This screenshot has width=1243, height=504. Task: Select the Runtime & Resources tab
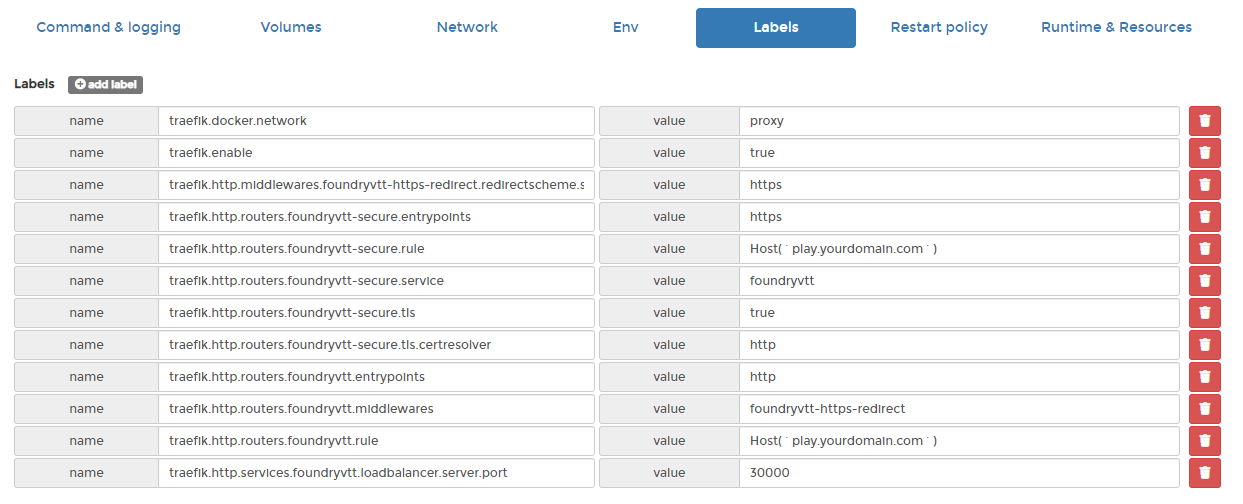click(x=1116, y=28)
